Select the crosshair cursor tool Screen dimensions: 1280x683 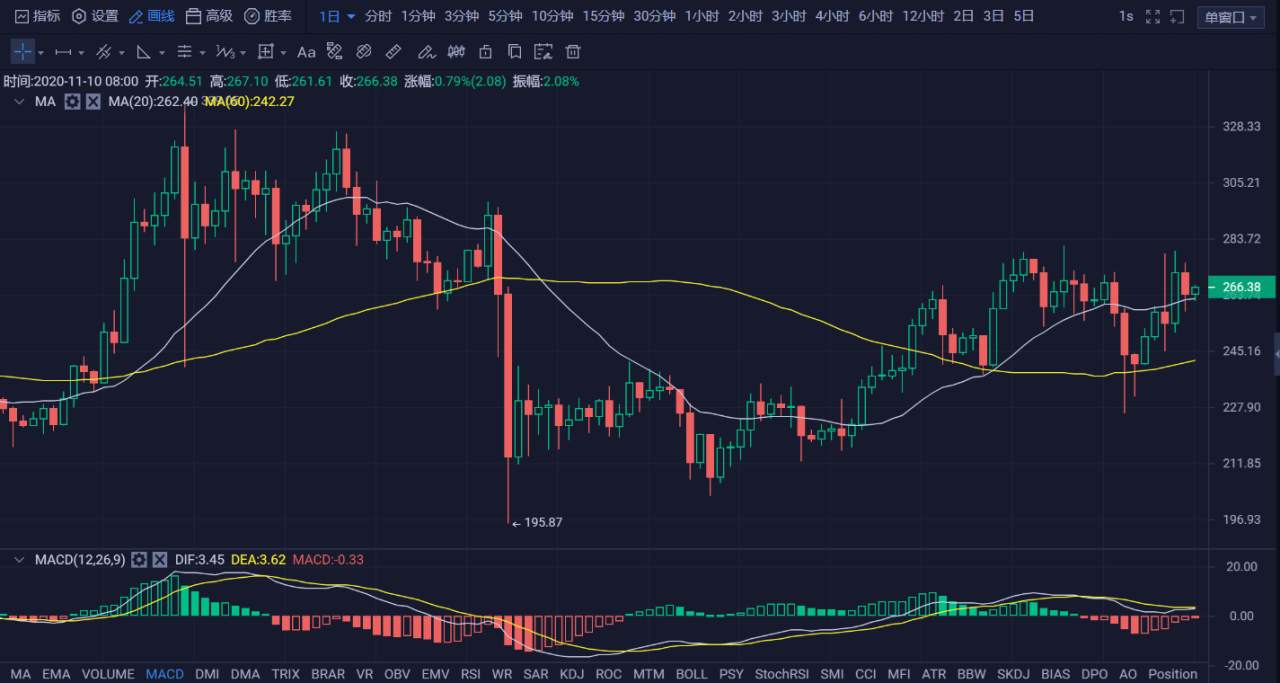pos(22,52)
